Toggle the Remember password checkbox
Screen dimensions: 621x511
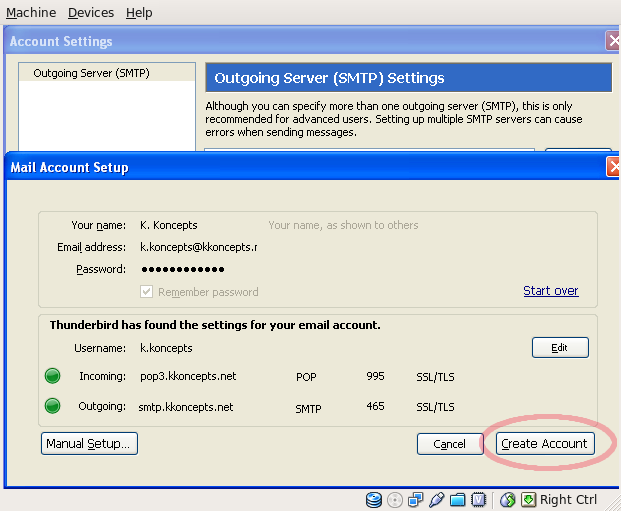146,292
